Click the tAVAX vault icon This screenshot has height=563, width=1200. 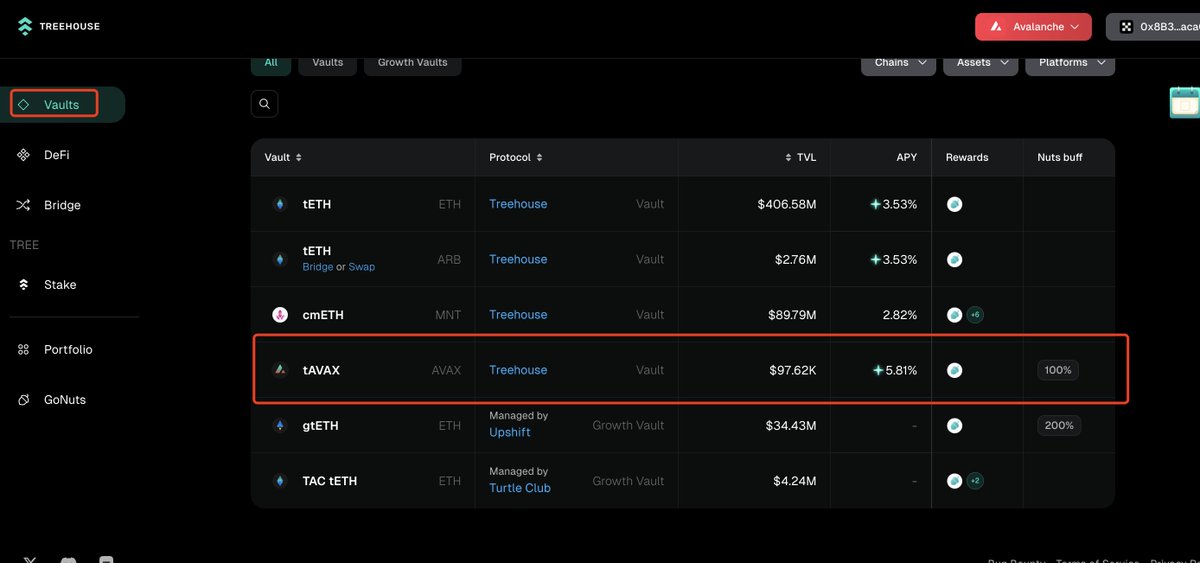280,370
